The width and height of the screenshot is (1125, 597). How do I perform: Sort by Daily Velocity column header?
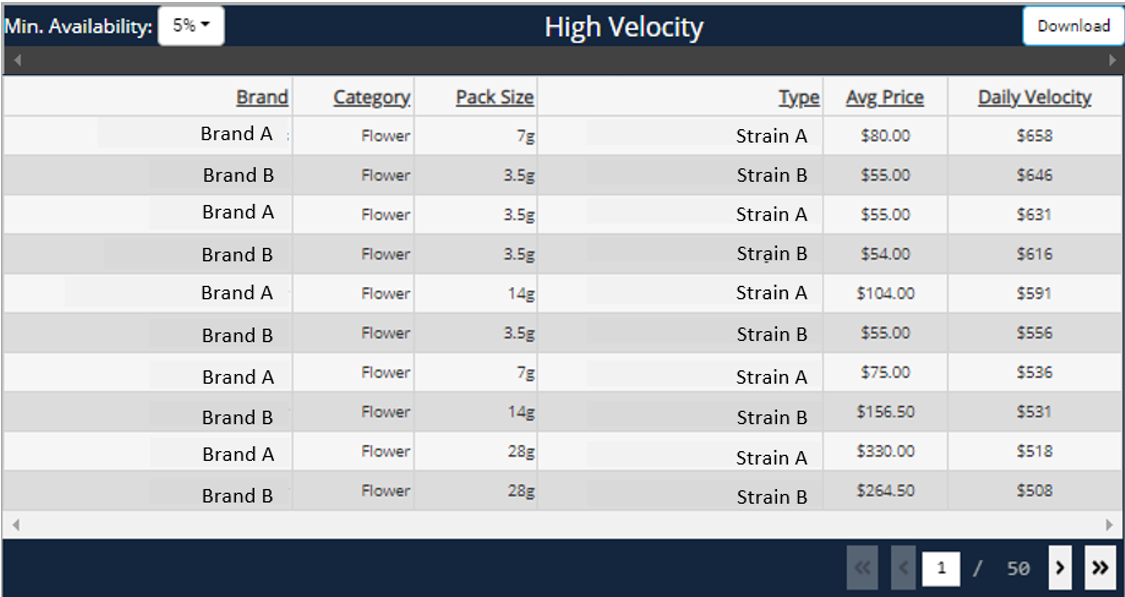1034,97
